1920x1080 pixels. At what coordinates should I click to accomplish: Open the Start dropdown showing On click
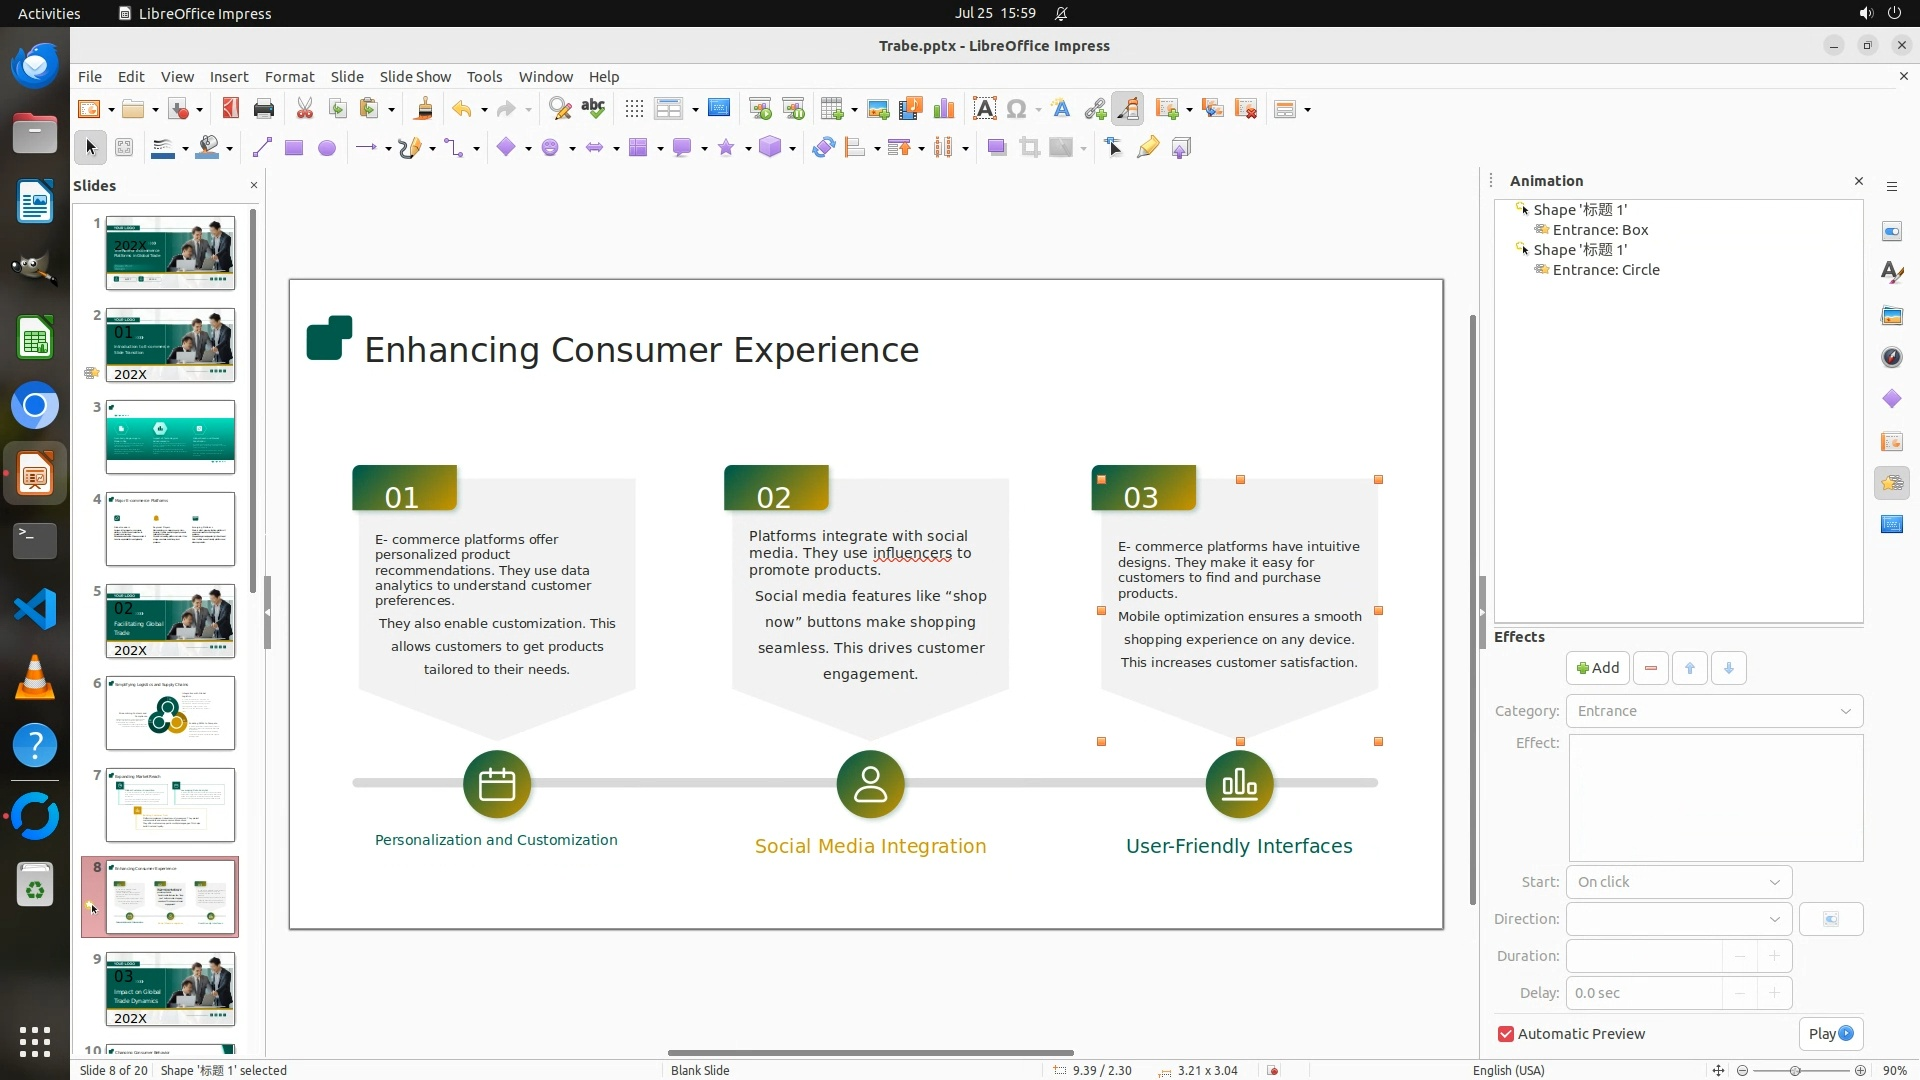1678,882
